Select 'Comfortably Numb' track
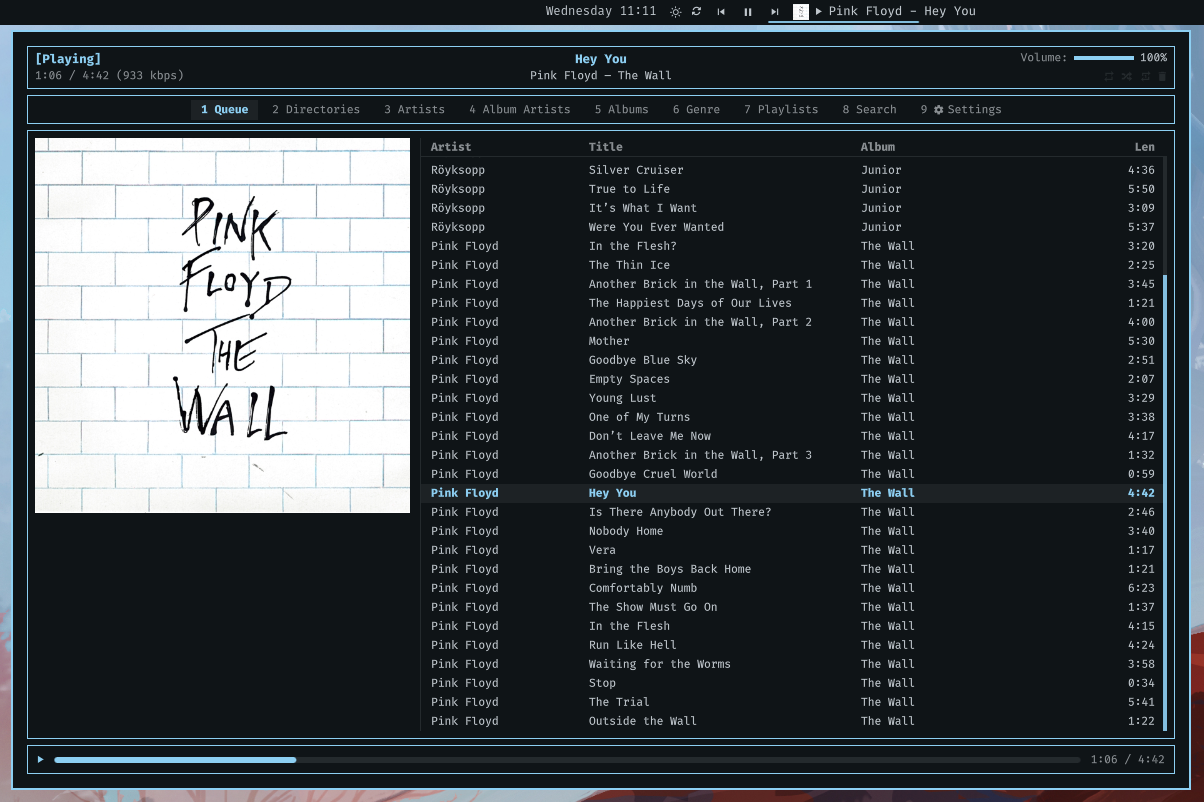Image resolution: width=1204 pixels, height=802 pixels. 793,588
